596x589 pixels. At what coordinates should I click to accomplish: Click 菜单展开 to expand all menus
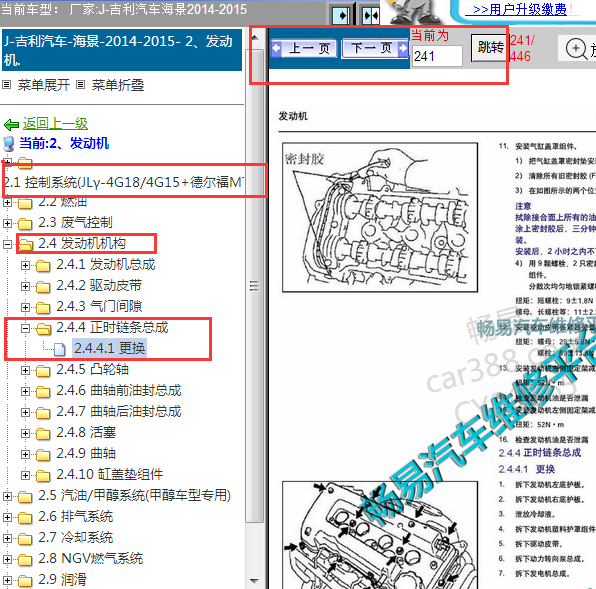[x=44, y=85]
